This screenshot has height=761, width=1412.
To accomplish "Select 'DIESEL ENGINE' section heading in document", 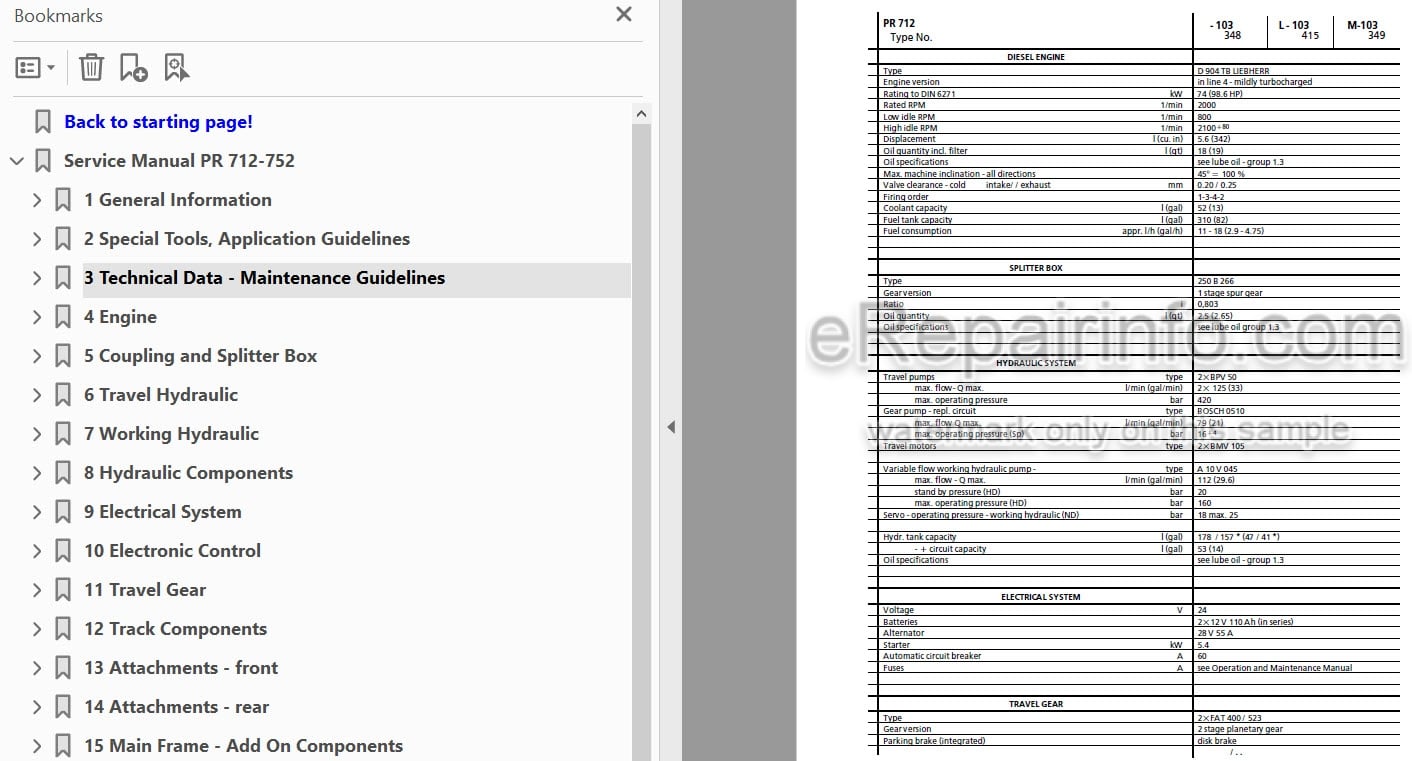I will 1035,57.
